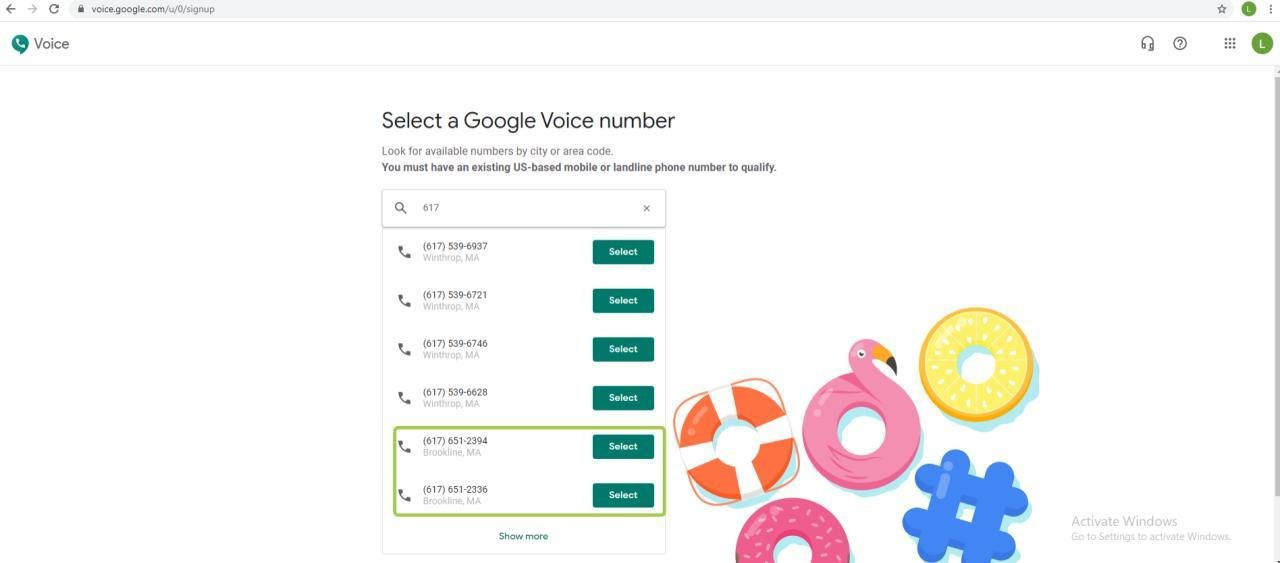The width and height of the screenshot is (1280, 563).
Task: Open the green L account avatar in Voice
Action: (1262, 44)
